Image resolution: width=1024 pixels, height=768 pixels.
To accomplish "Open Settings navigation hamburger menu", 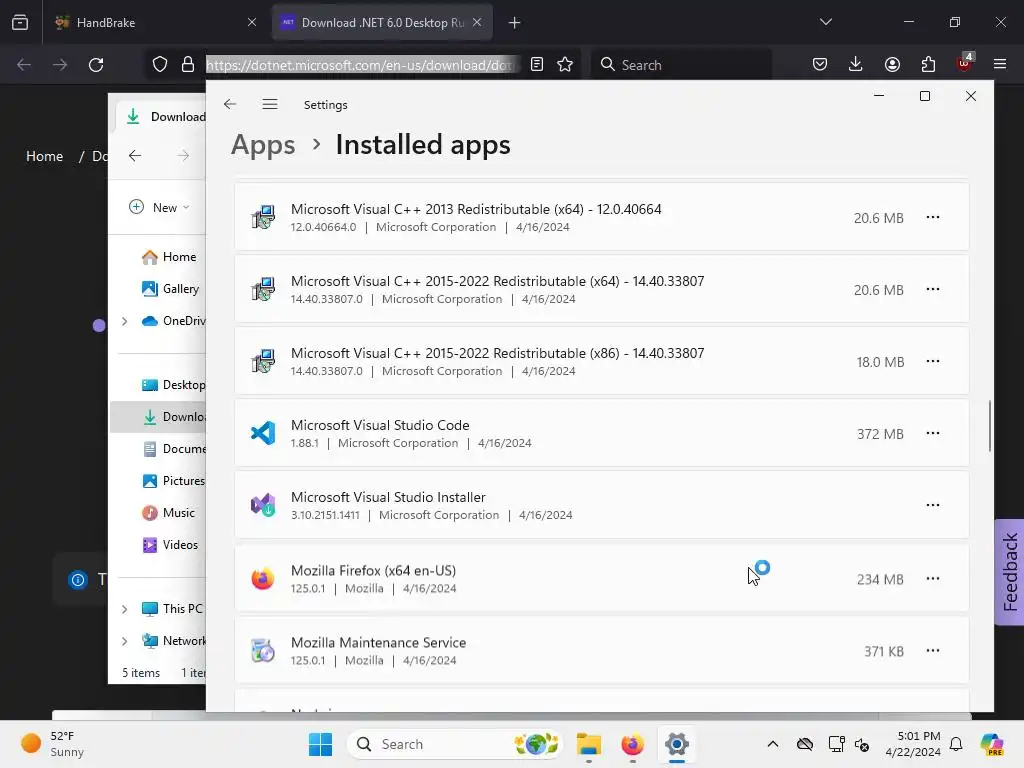I will pos(270,104).
